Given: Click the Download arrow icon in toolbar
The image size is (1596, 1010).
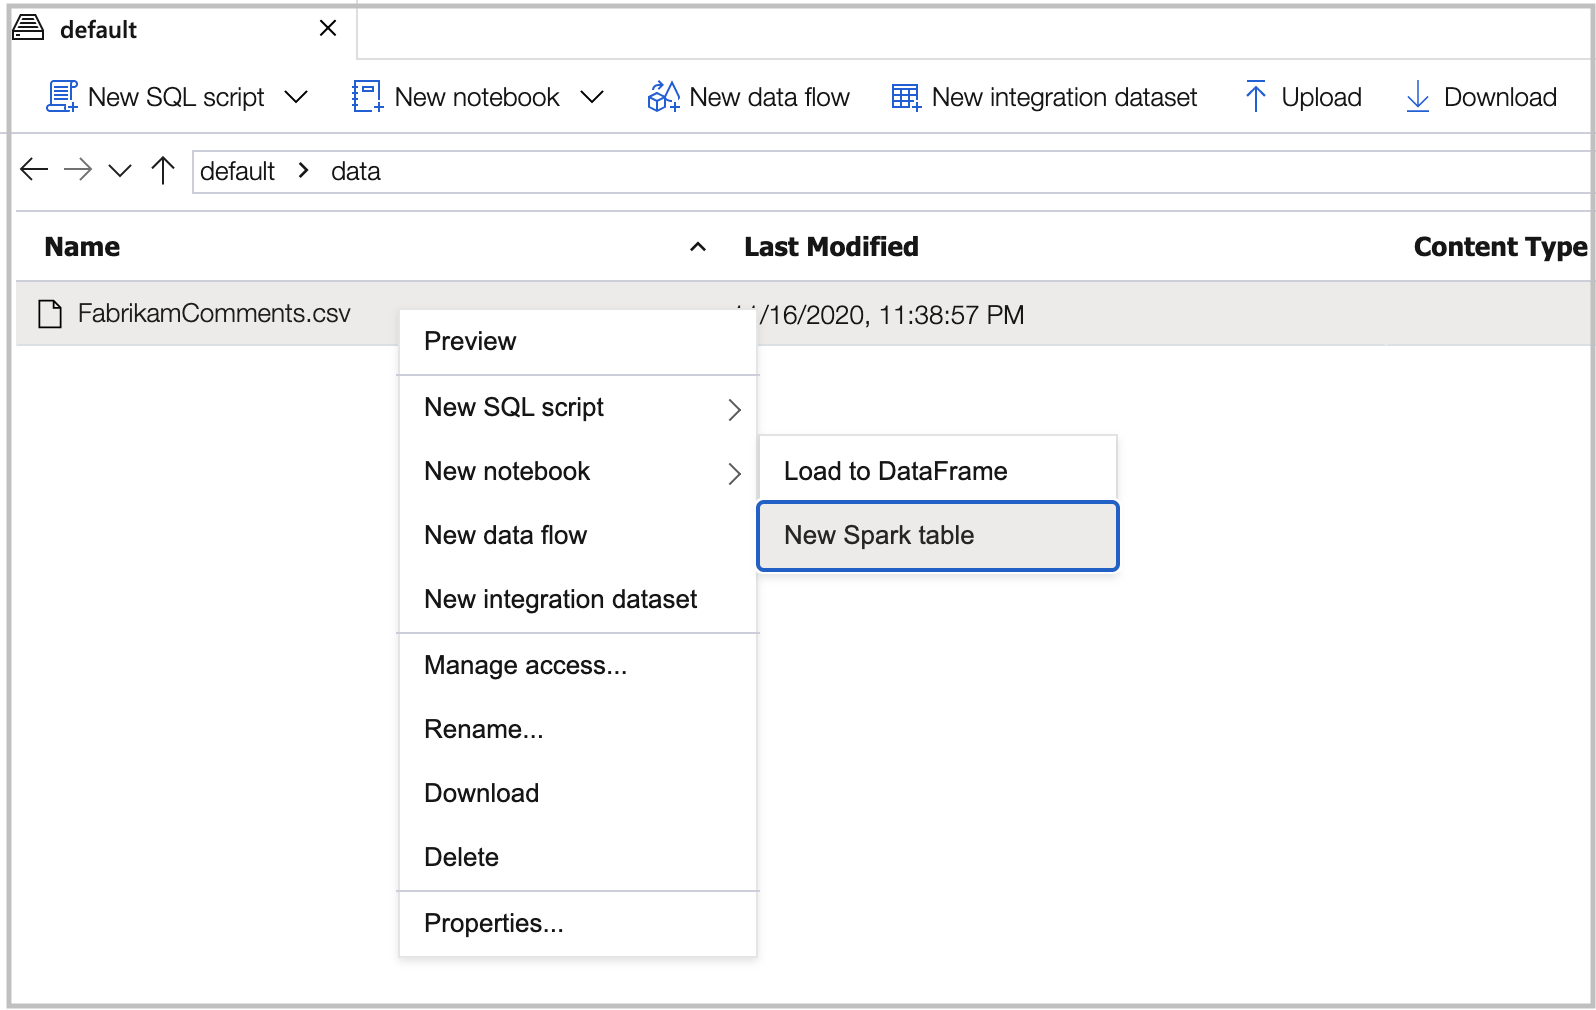Looking at the screenshot, I should pos(1417,97).
